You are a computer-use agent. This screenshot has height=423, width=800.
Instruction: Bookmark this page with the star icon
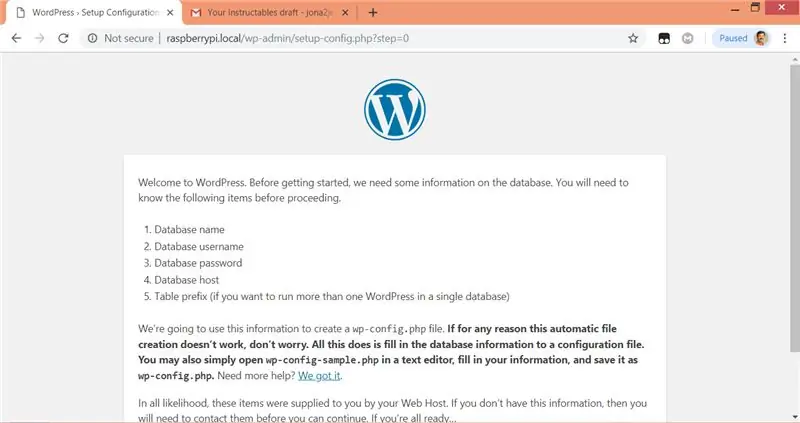click(x=633, y=38)
